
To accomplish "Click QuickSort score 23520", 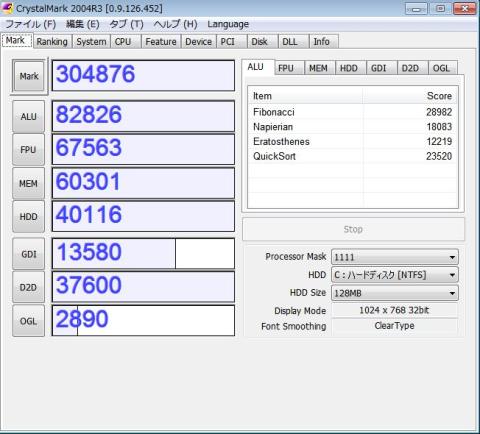I will point(439,156).
